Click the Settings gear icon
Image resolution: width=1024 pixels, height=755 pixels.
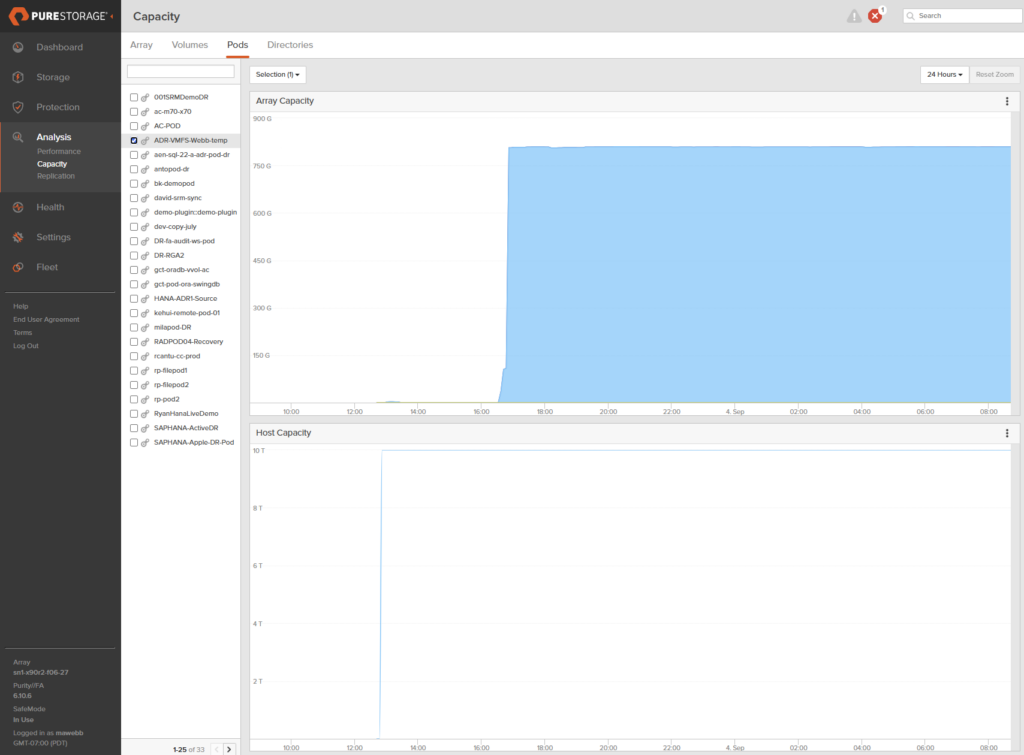[x=18, y=237]
